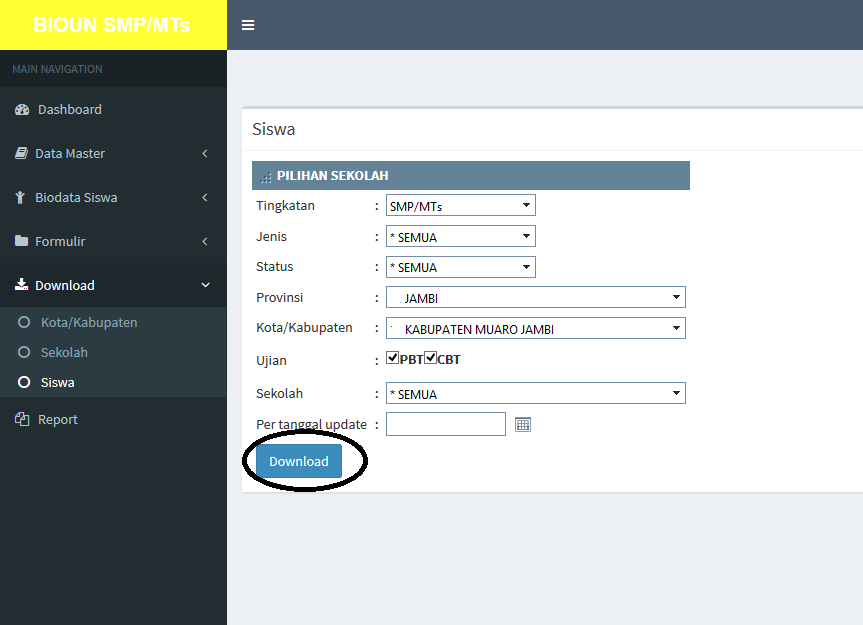Image resolution: width=863 pixels, height=625 pixels.
Task: Click the Data Master book icon
Action: tap(21, 153)
